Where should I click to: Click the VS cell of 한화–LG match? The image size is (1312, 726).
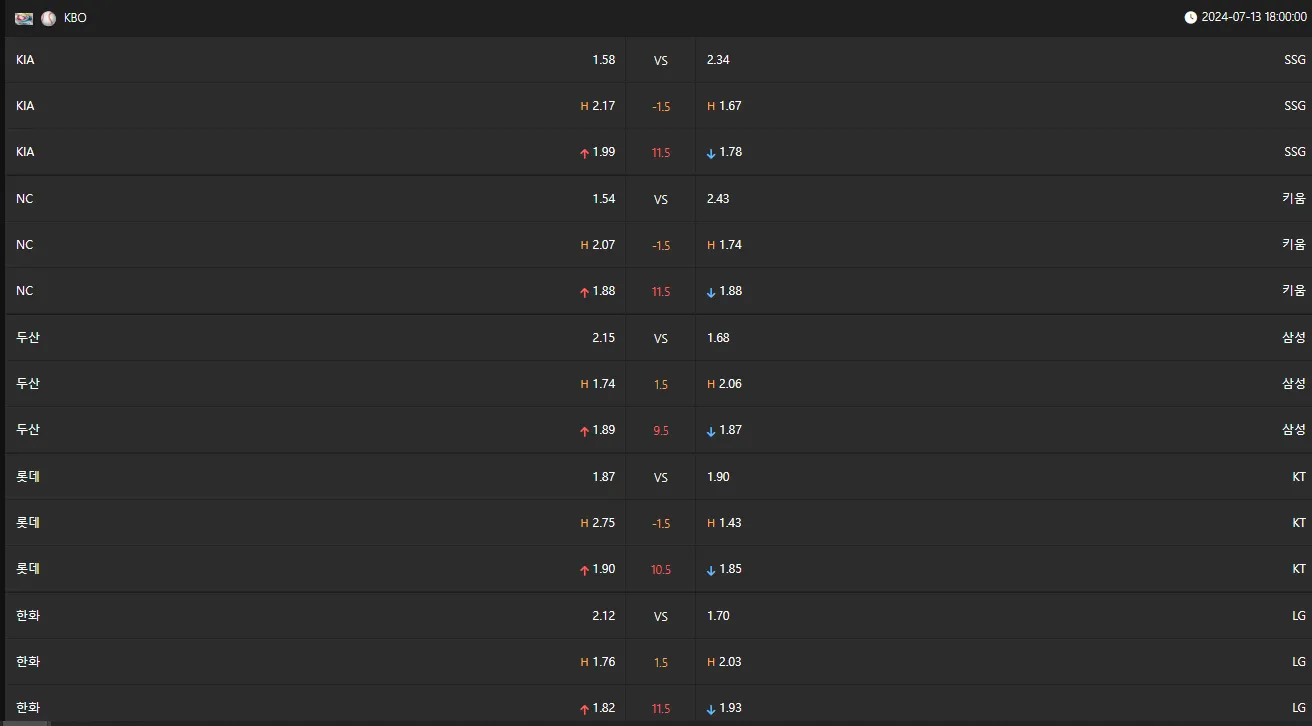coord(661,616)
